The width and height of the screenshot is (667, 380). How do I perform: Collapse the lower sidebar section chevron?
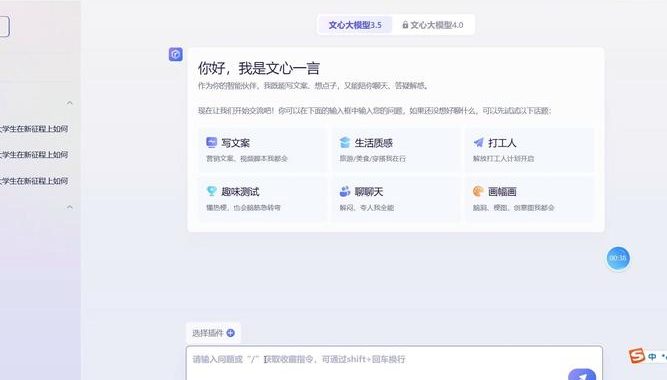point(70,207)
